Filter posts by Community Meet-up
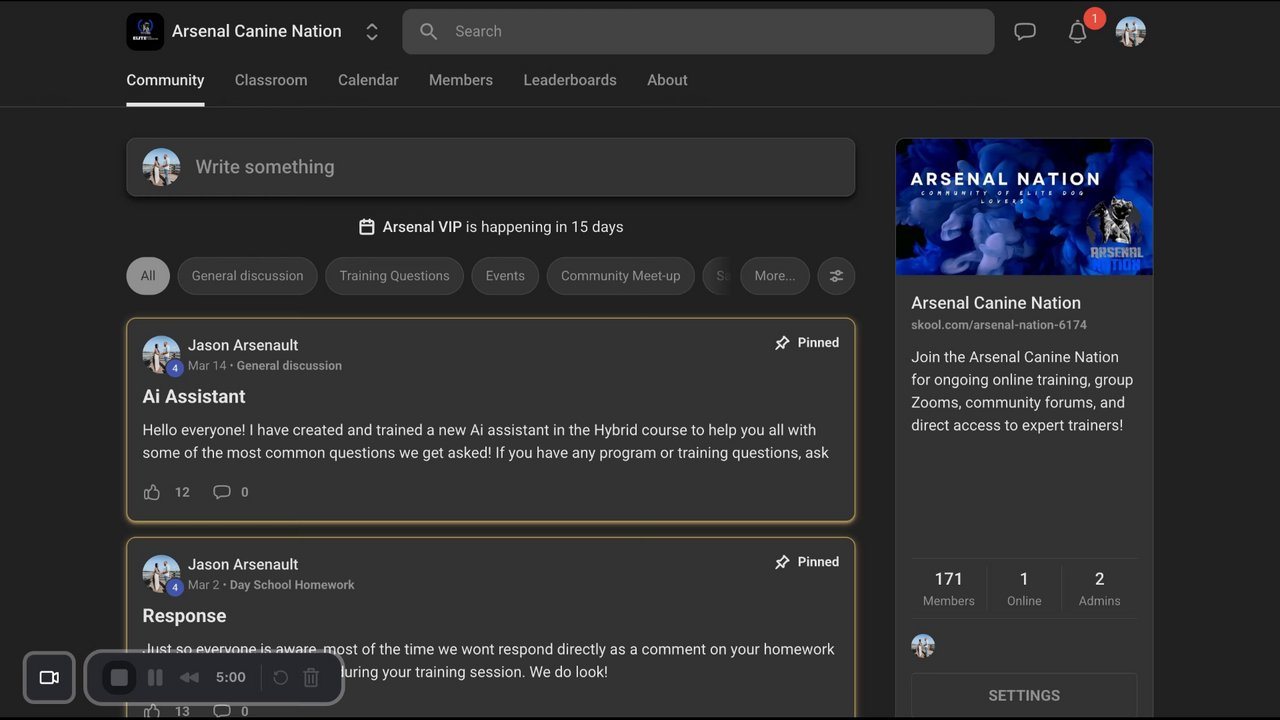 [x=620, y=276]
